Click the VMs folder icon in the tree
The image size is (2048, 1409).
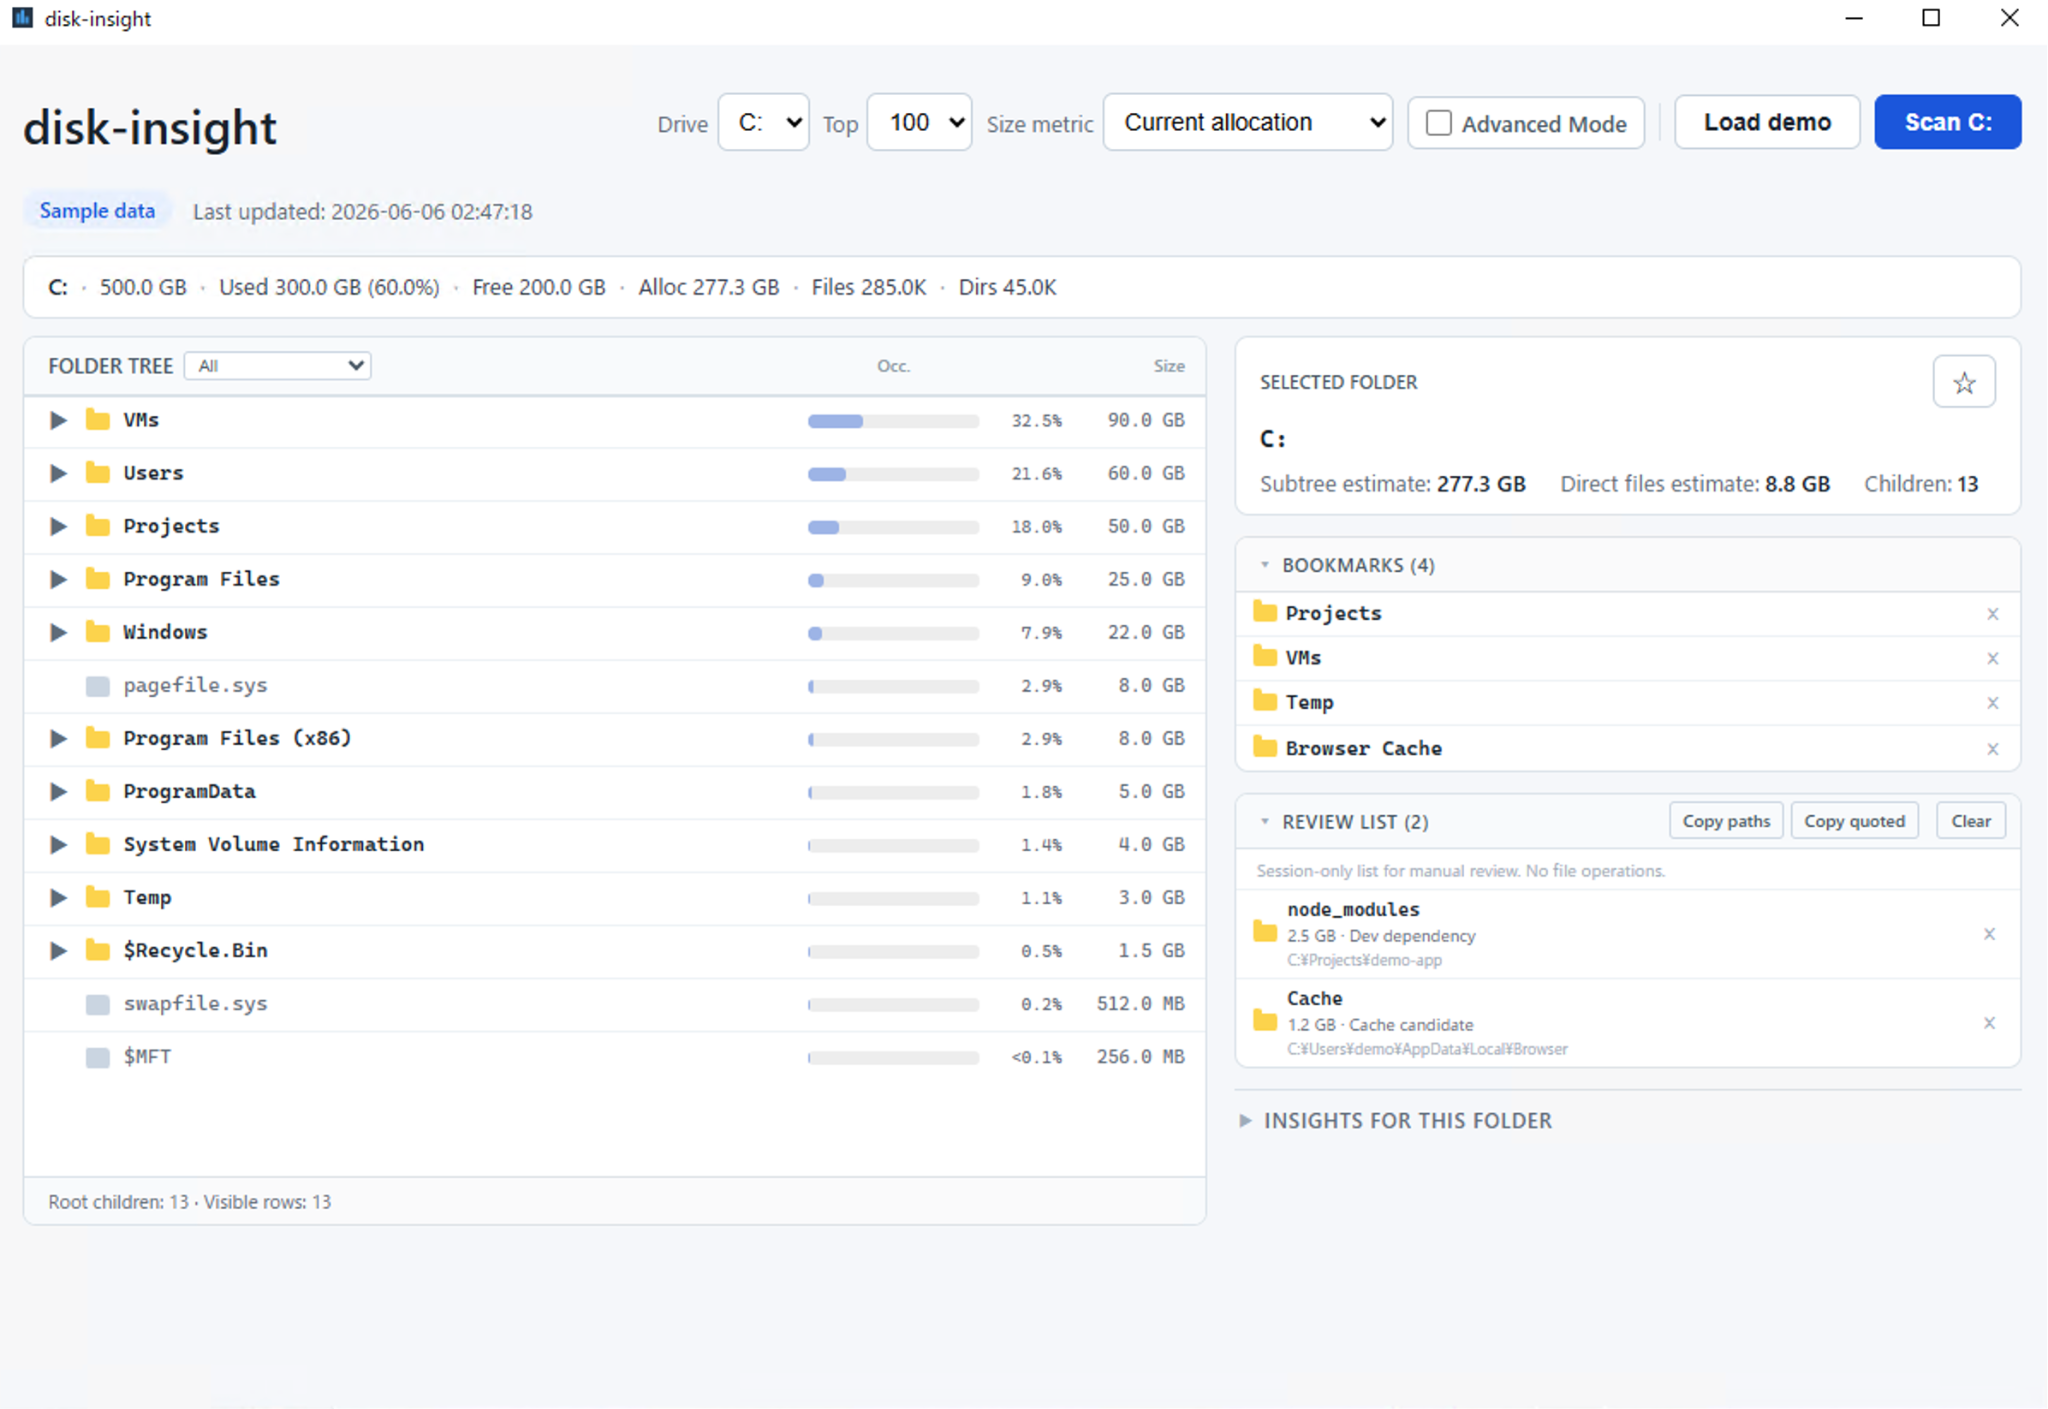[x=97, y=419]
